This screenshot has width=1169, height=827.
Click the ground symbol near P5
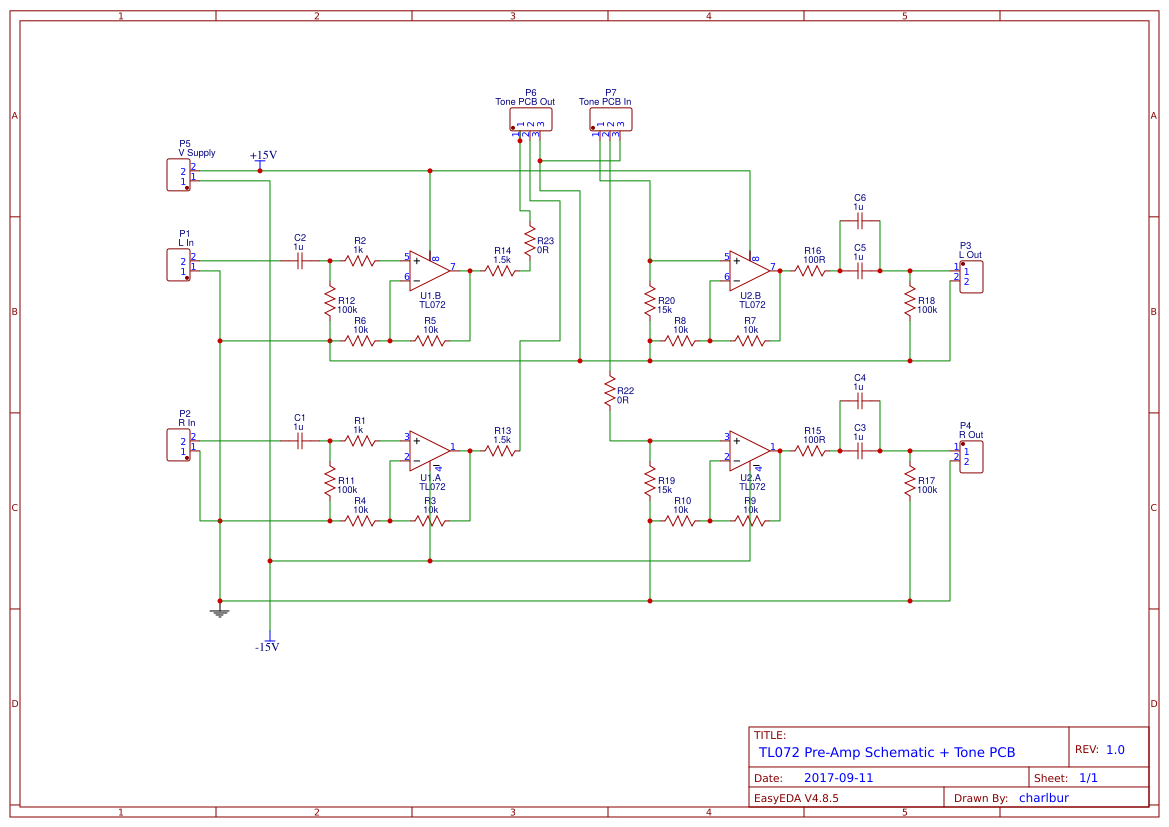[x=220, y=610]
